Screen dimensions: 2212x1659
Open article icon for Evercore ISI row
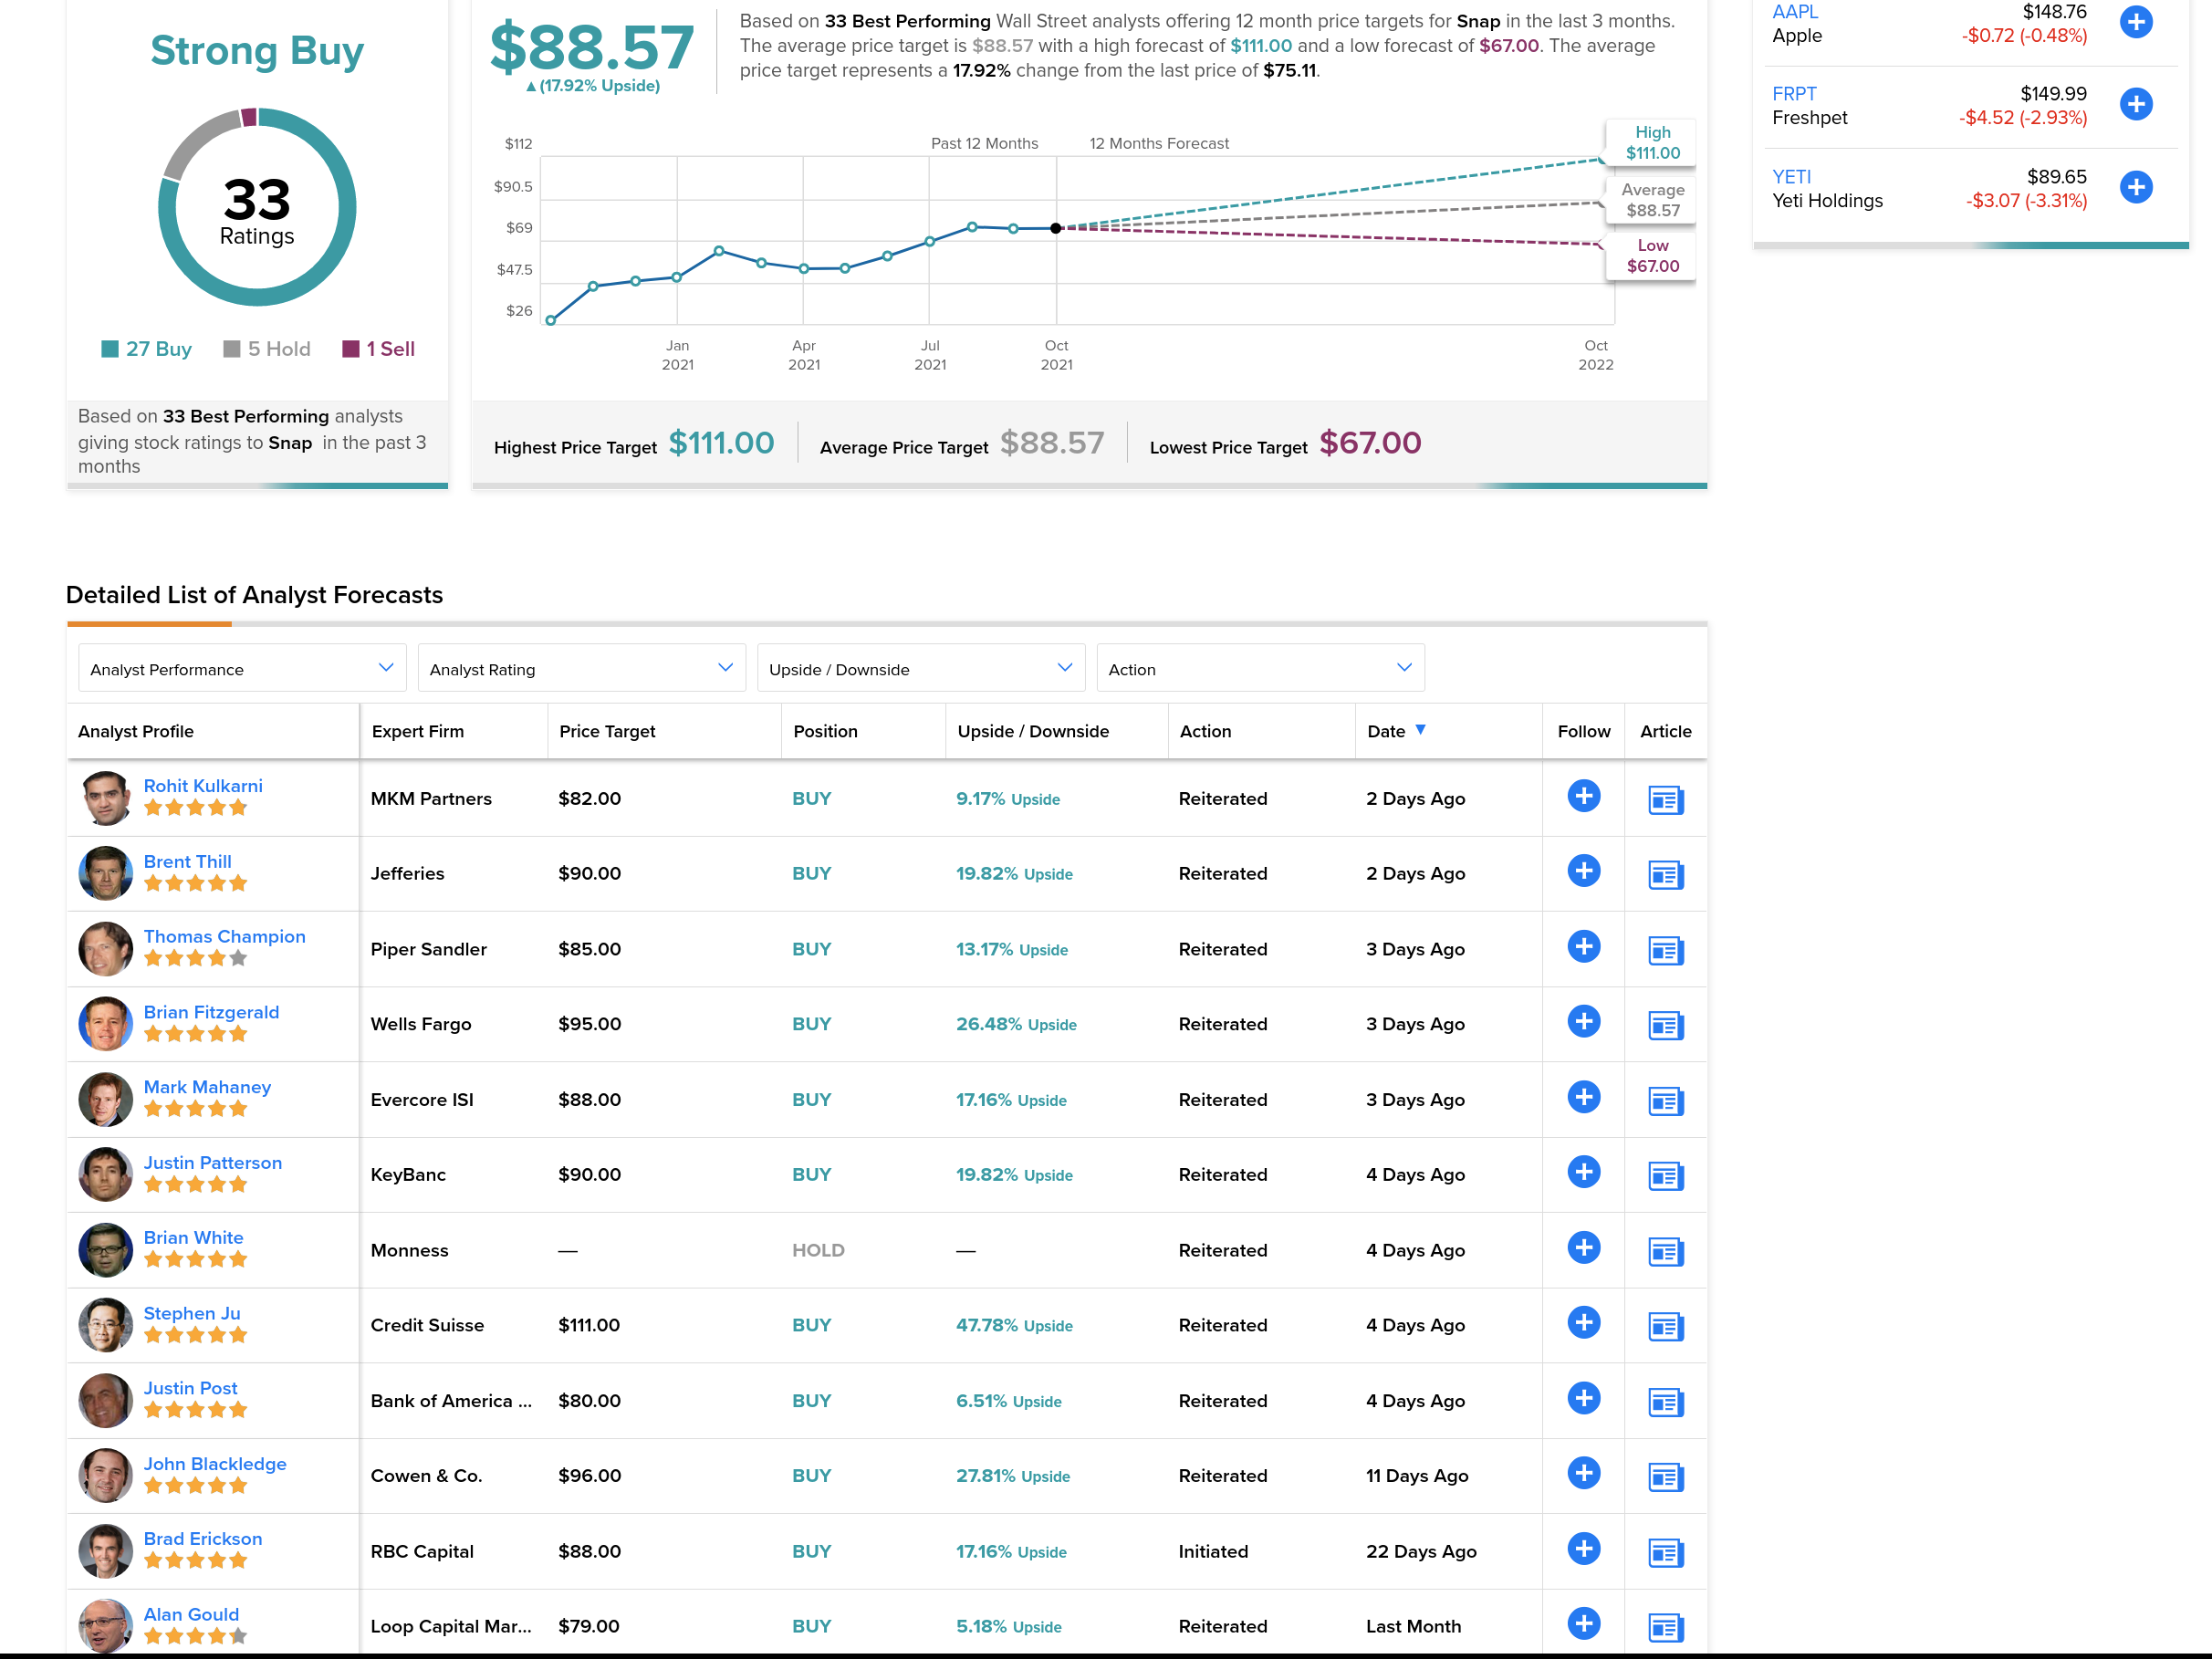pyautogui.click(x=1666, y=1101)
